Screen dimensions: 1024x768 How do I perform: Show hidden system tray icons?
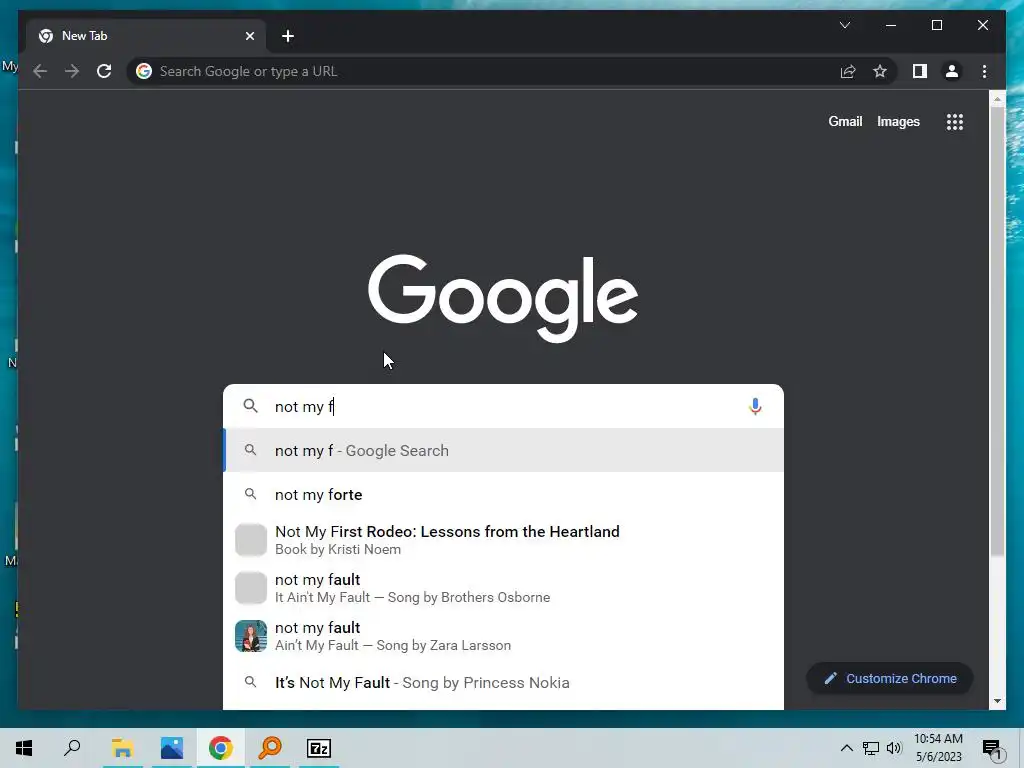tap(846, 748)
